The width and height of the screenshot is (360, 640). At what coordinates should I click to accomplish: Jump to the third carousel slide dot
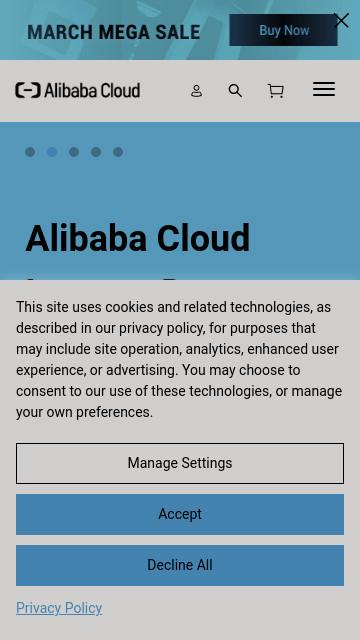pos(74,152)
